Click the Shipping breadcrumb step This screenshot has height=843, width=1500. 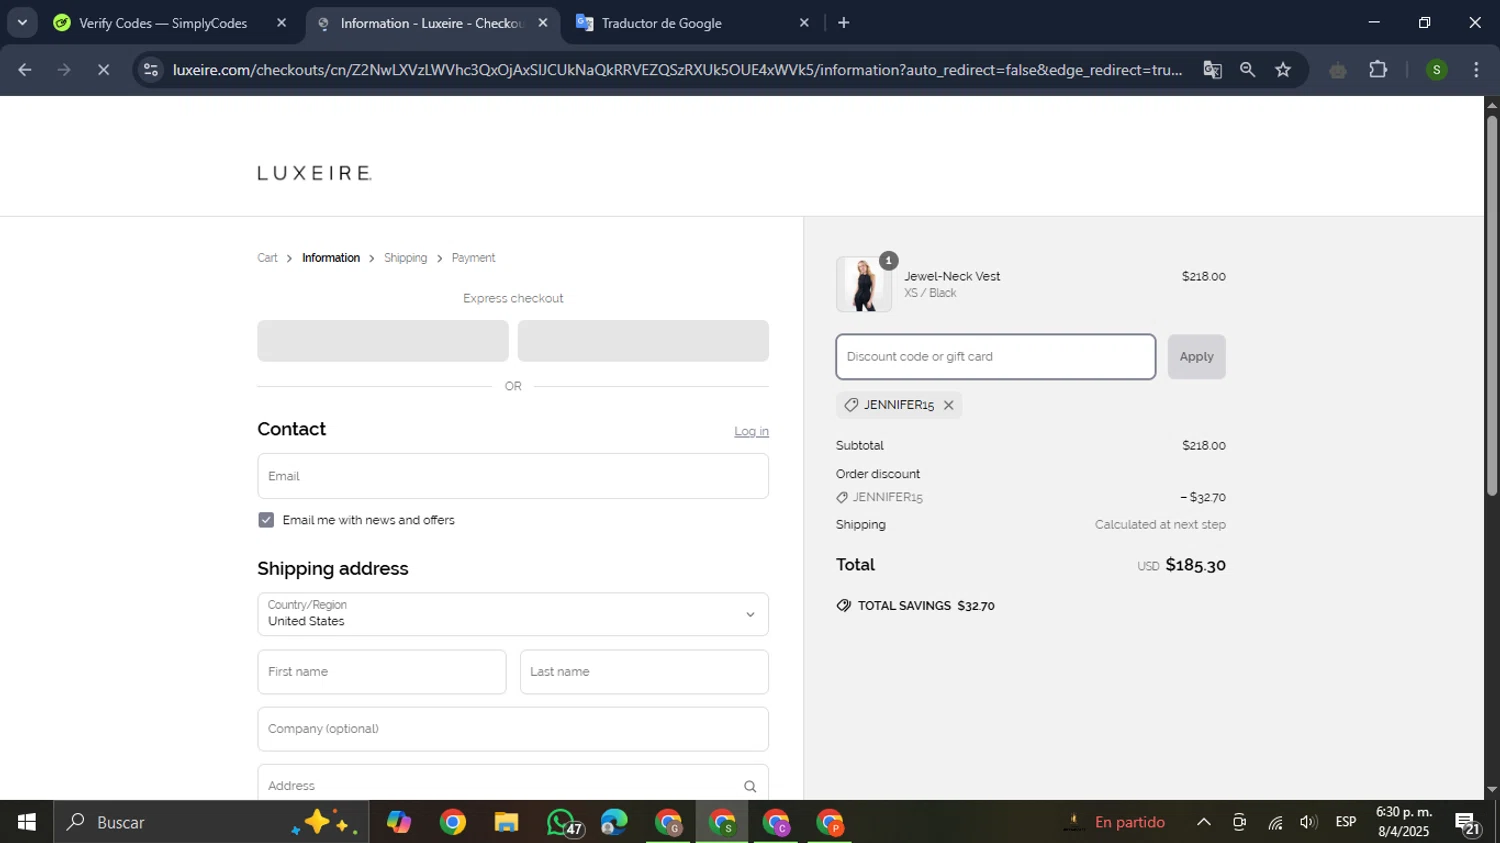(x=405, y=258)
